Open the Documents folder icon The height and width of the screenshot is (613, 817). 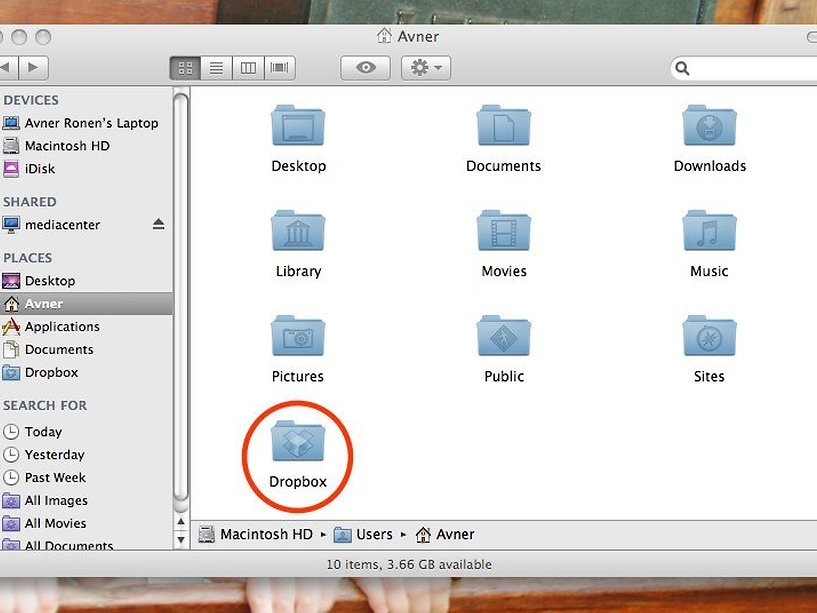point(503,126)
